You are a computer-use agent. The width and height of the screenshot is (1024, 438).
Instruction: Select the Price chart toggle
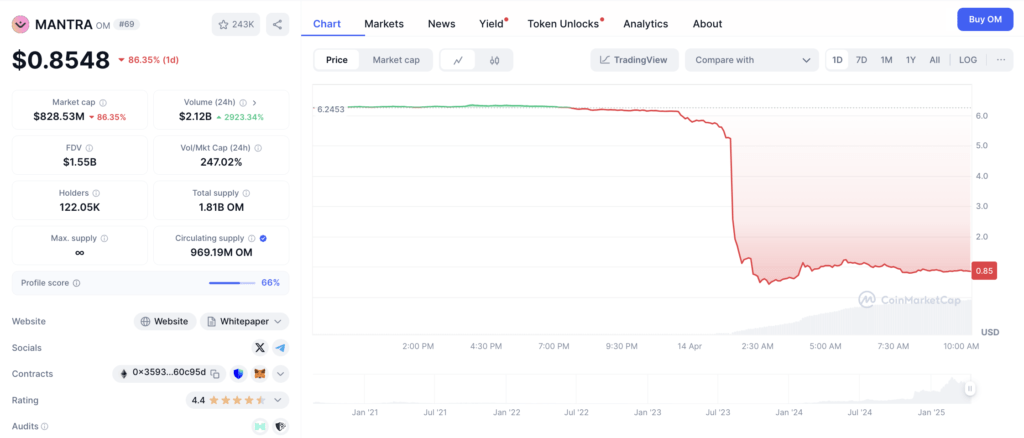click(x=337, y=60)
